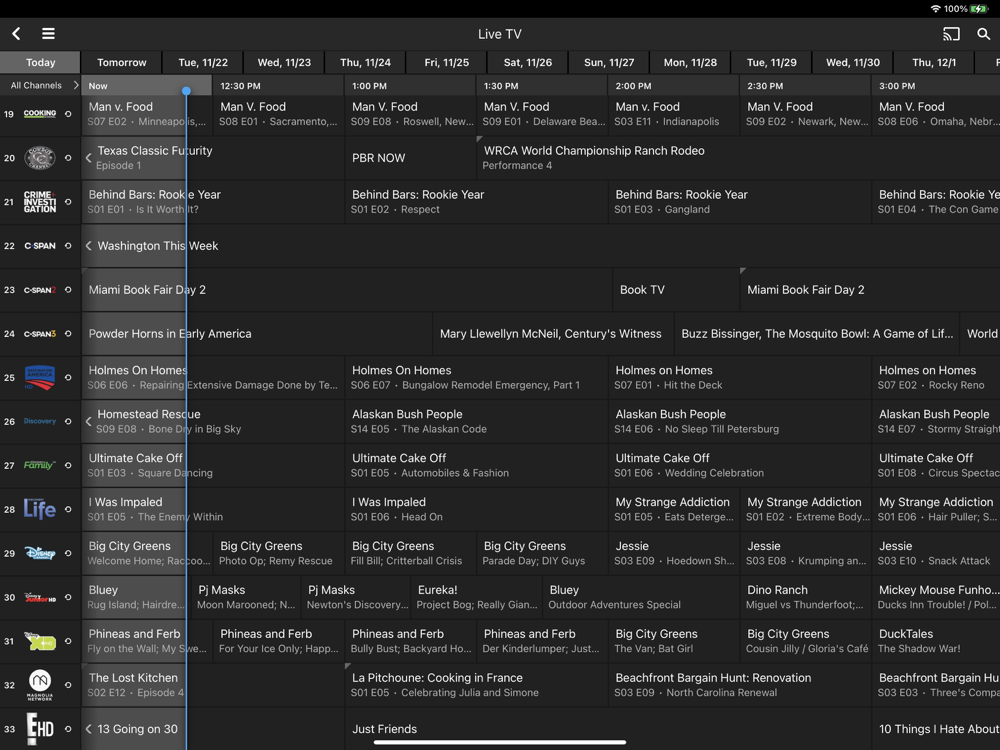Select the C-SPAN3 logo on channel 24
The image size is (1000, 750).
(x=40, y=334)
